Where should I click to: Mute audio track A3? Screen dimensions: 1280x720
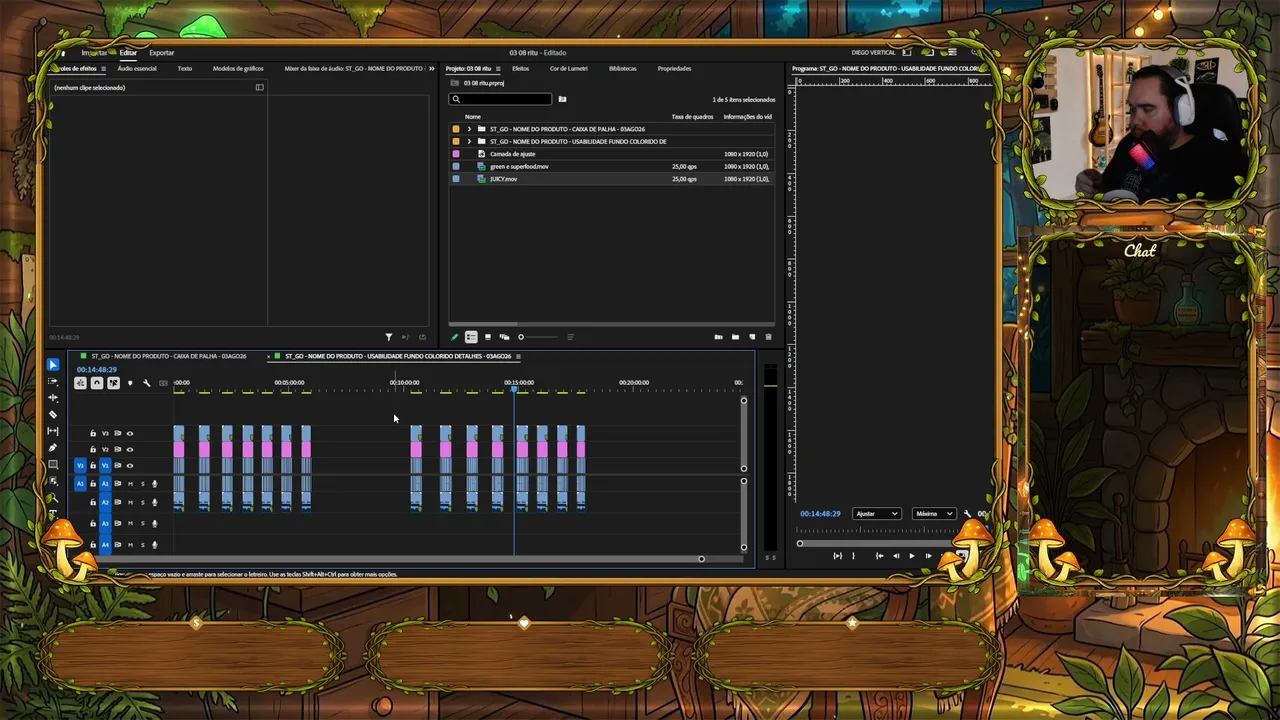pos(130,523)
